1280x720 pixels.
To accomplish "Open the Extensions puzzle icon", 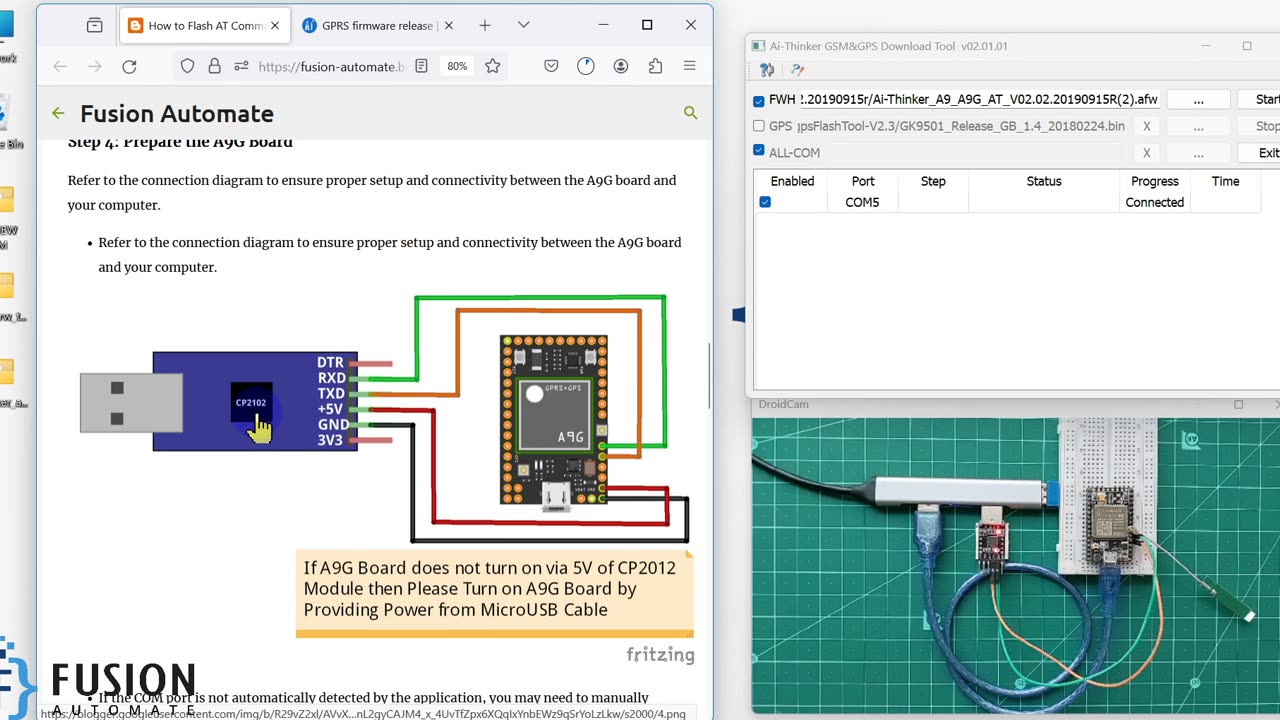I will pyautogui.click(x=655, y=66).
